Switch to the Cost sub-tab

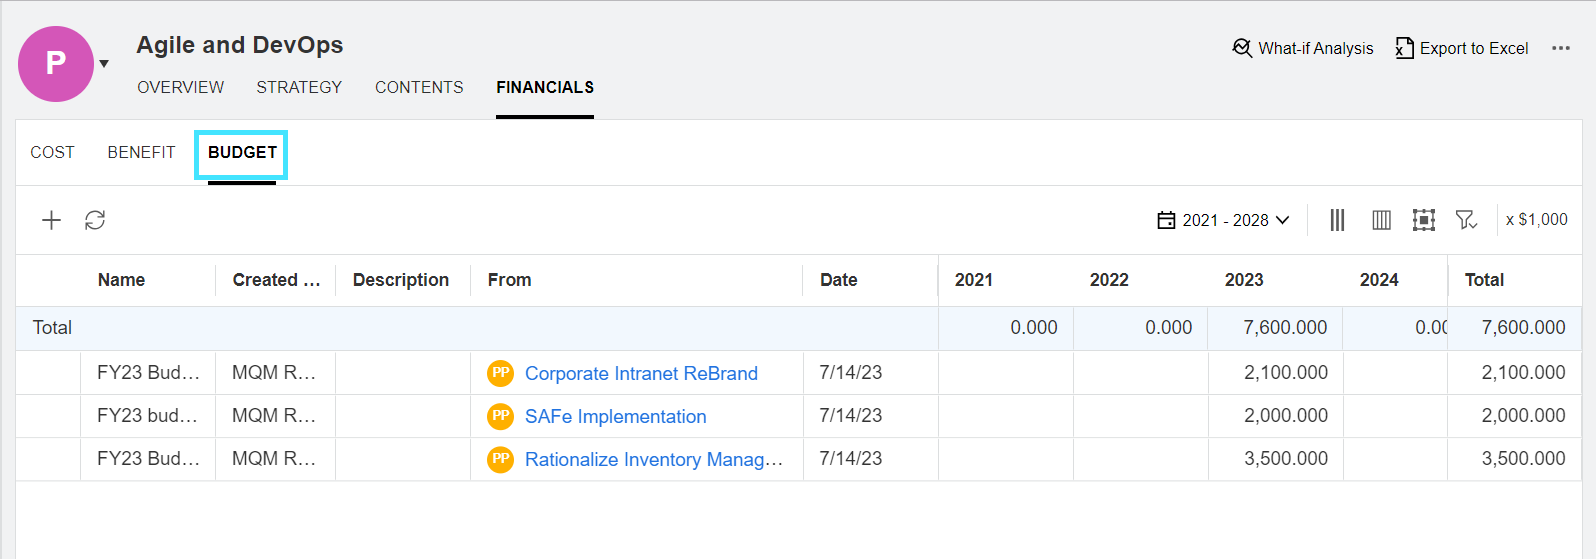coord(52,152)
